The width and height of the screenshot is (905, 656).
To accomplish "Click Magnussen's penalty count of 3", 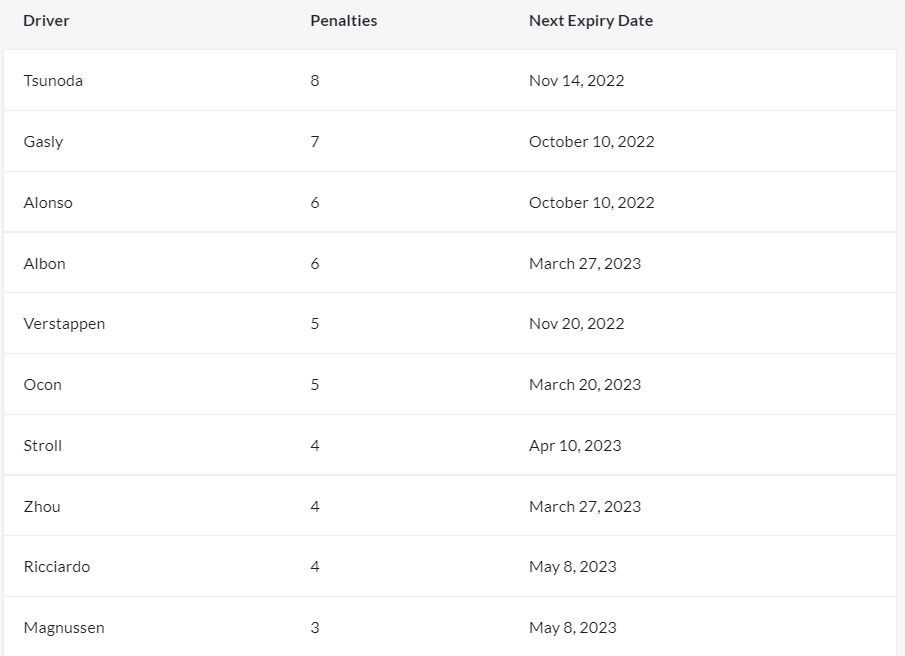I will pos(315,628).
